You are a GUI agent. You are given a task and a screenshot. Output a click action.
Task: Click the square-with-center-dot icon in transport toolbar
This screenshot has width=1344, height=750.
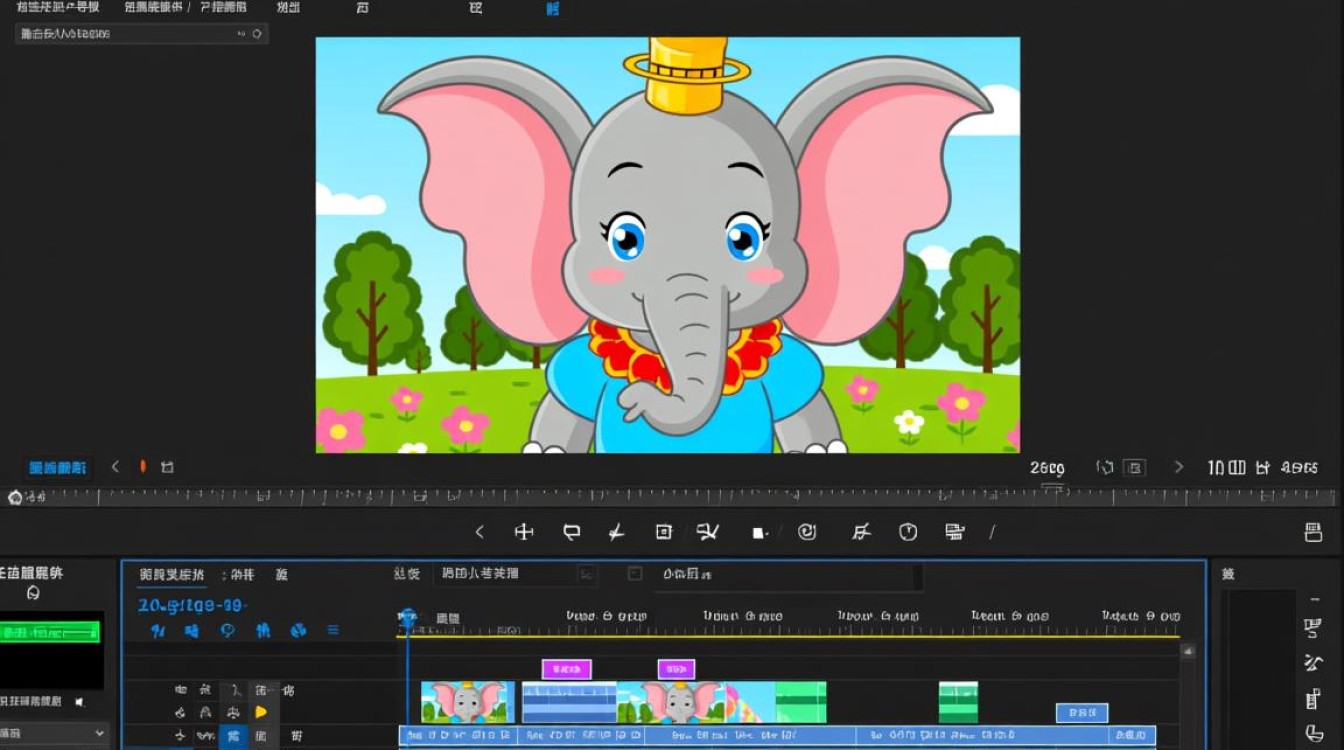[663, 532]
